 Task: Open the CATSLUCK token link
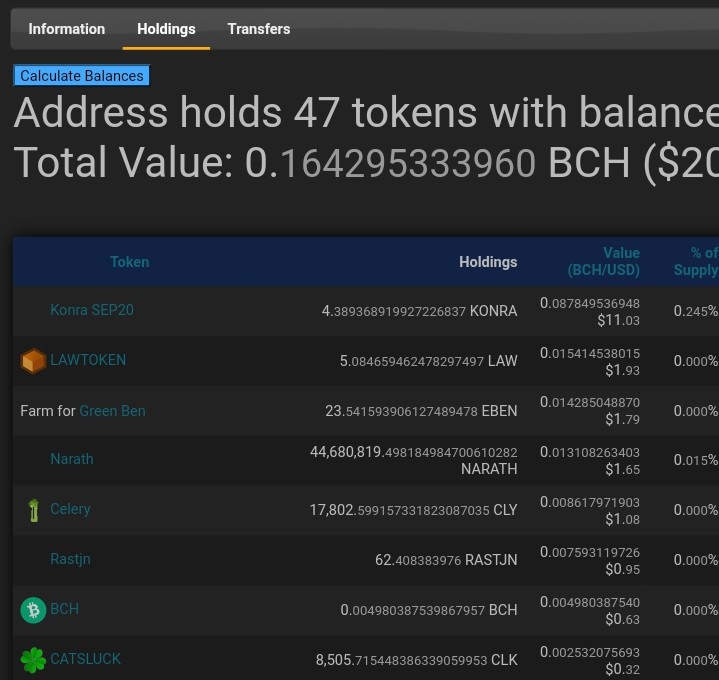click(85, 659)
